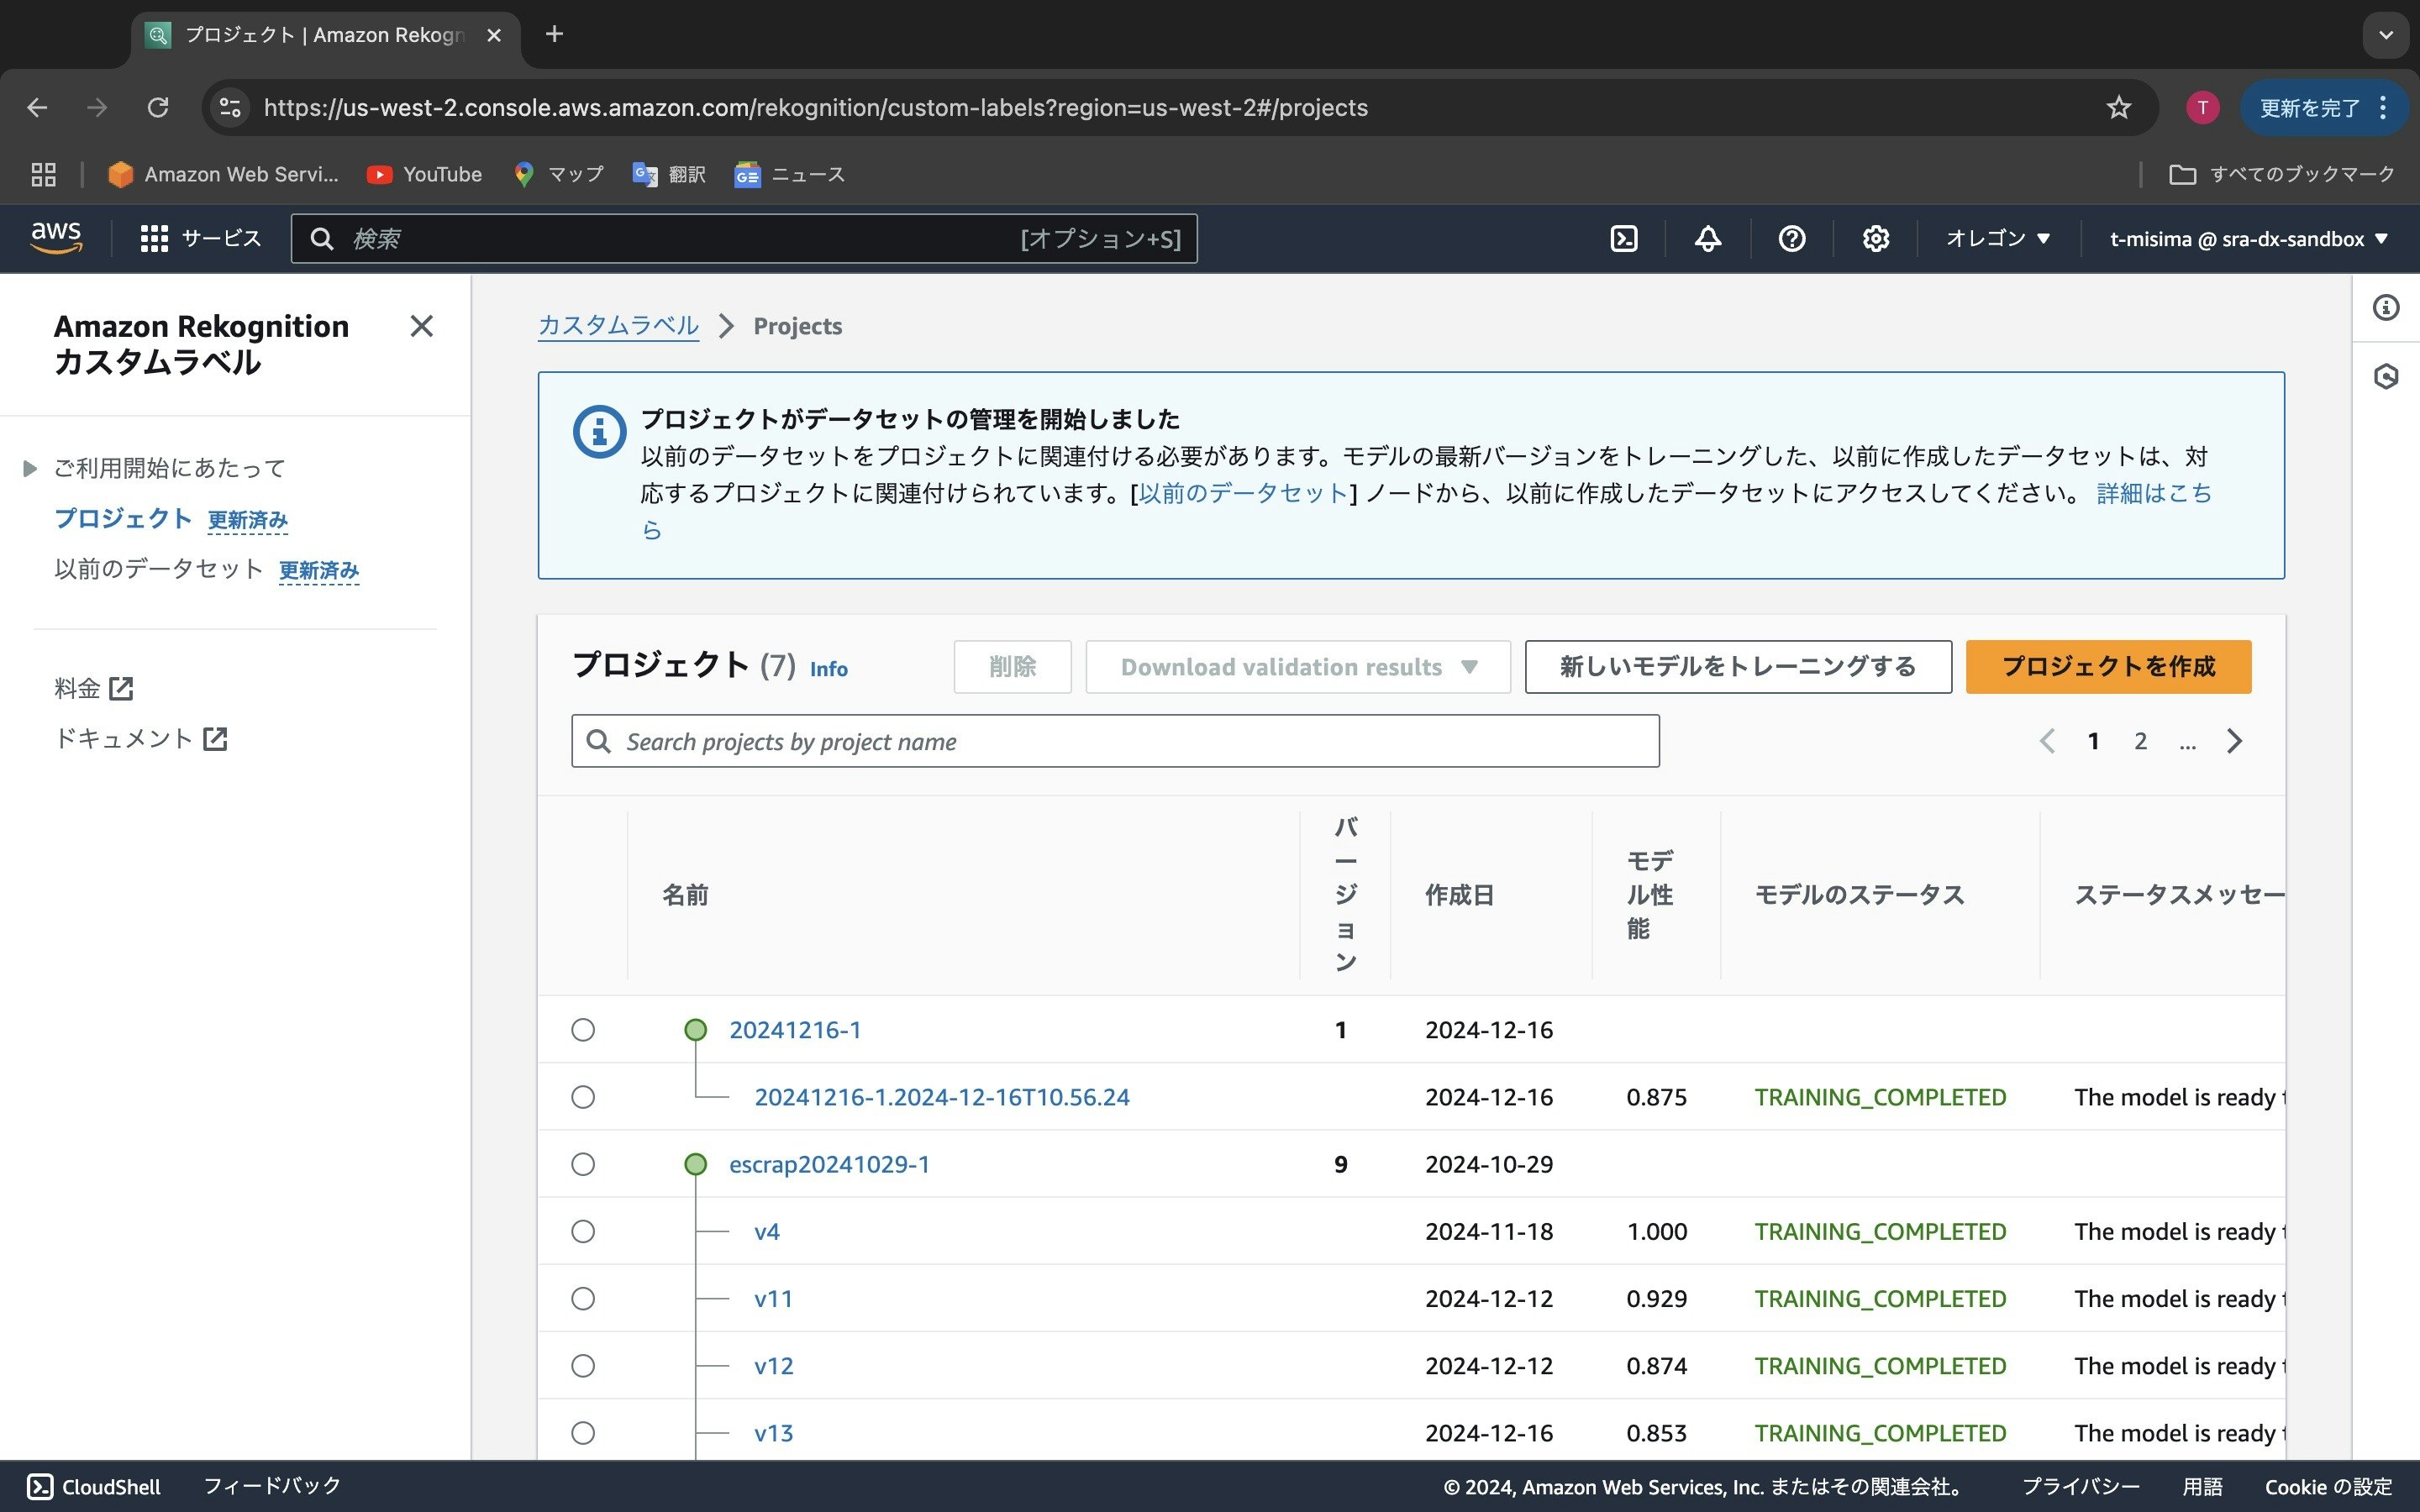
Task: Click the project name search field
Action: (1115, 741)
